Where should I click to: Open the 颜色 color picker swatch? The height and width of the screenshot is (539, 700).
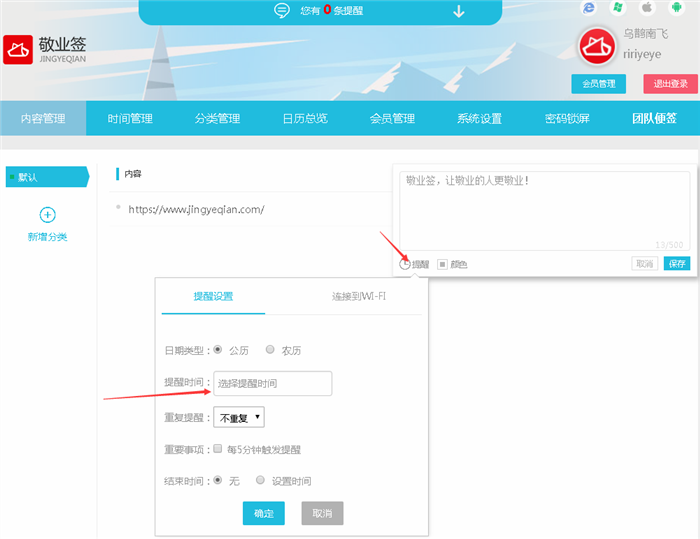[x=442, y=264]
